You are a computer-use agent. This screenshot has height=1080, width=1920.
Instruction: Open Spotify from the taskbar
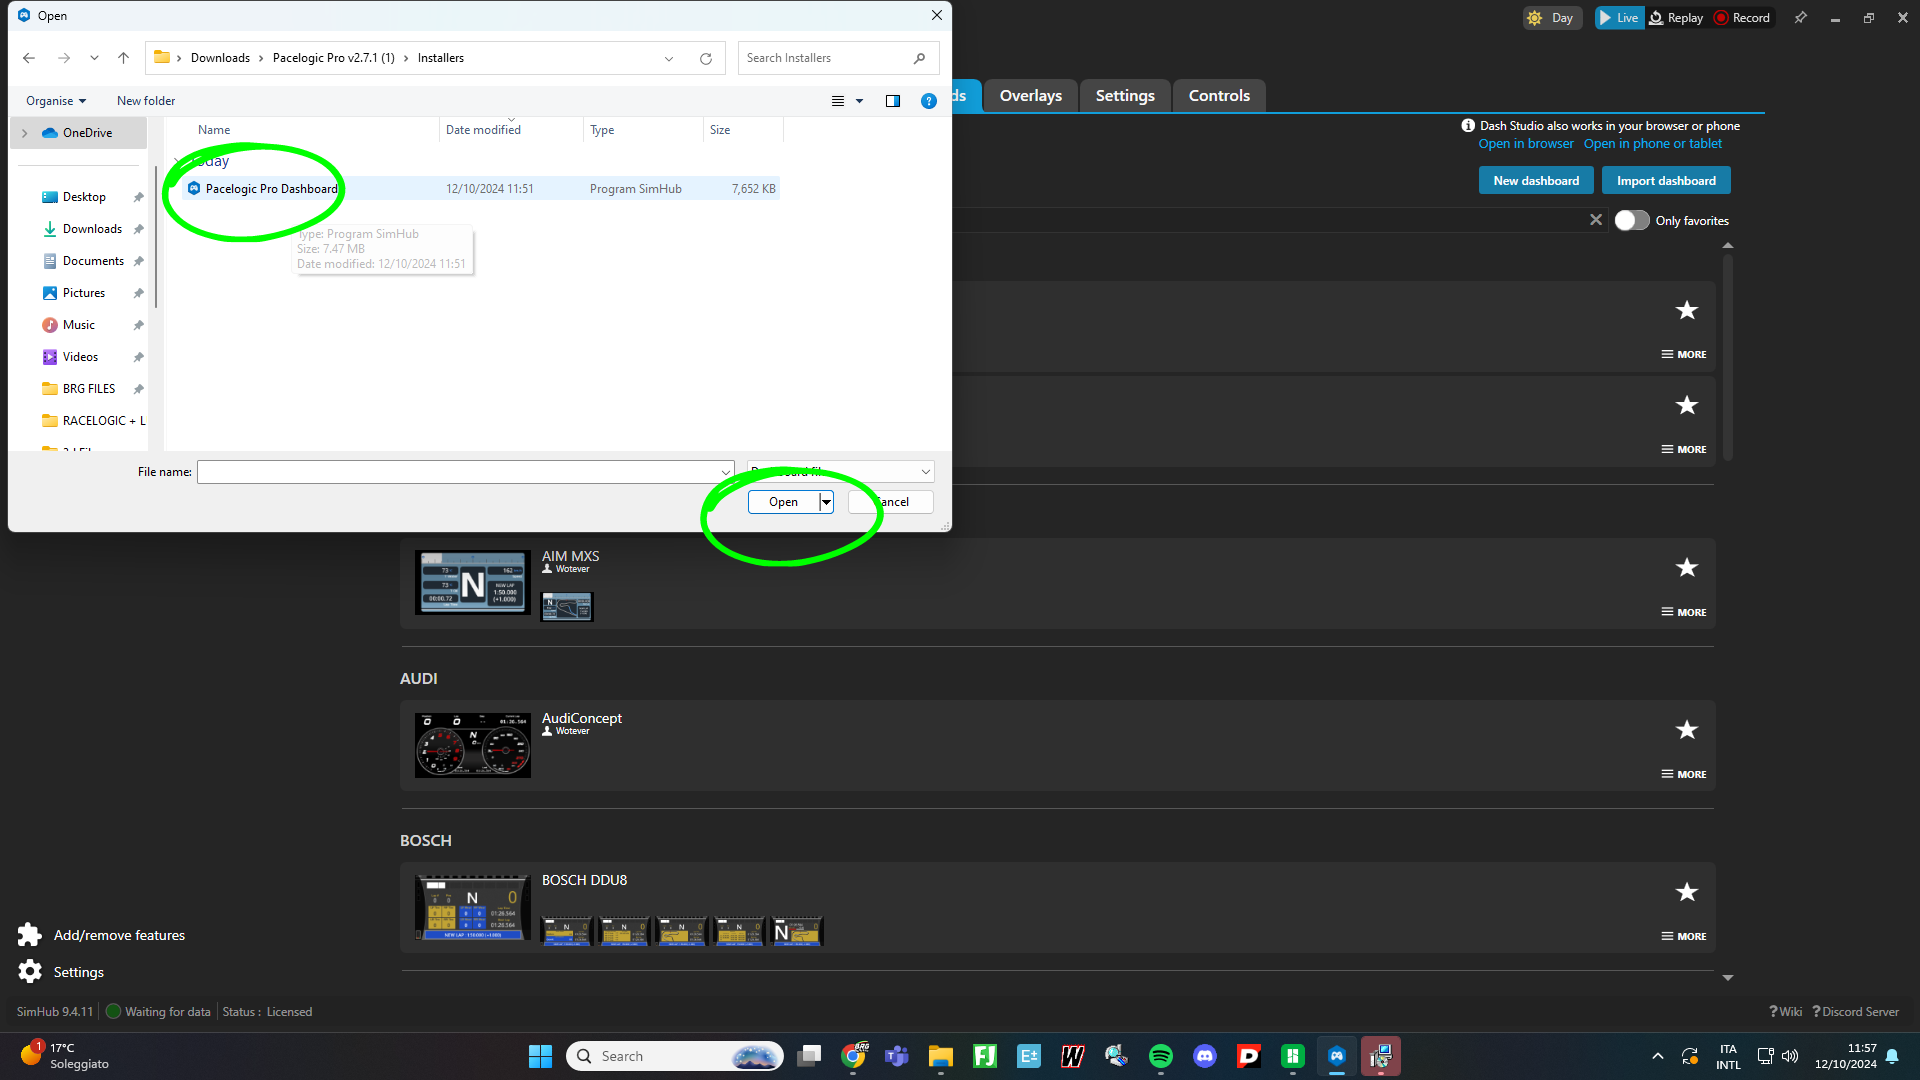[1161, 1056]
